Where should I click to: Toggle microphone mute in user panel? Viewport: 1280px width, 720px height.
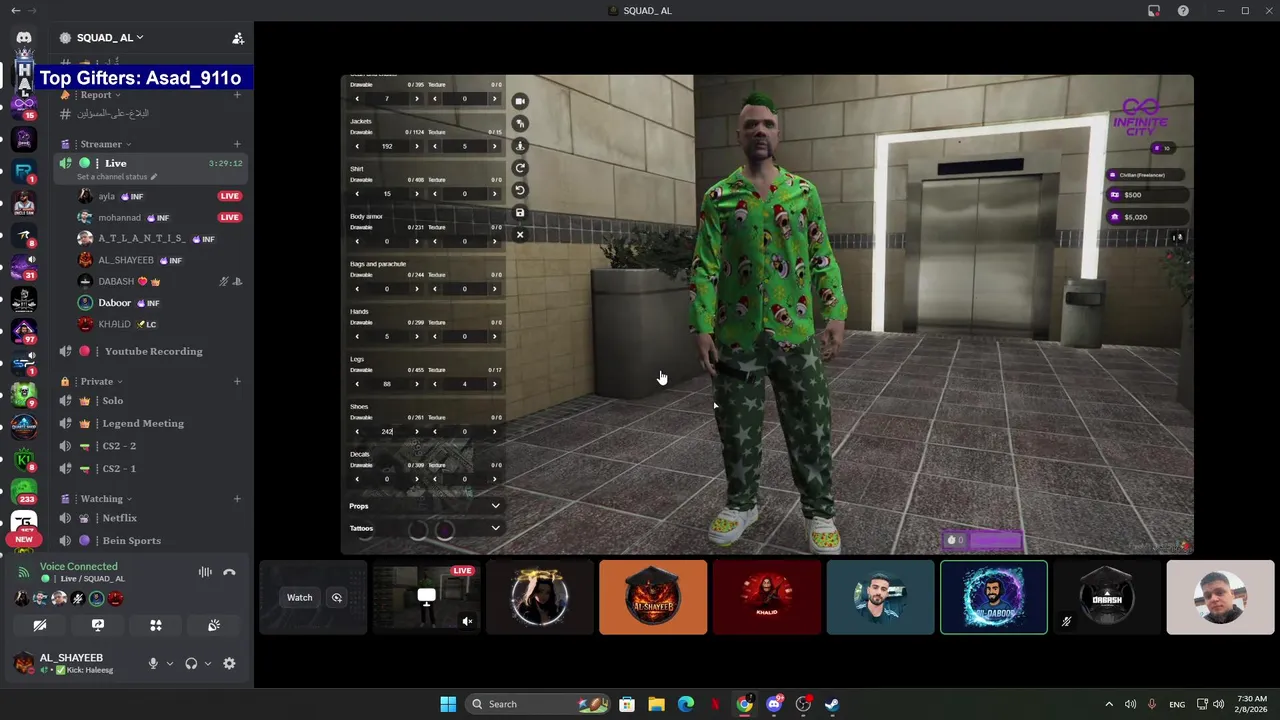pyautogui.click(x=153, y=663)
